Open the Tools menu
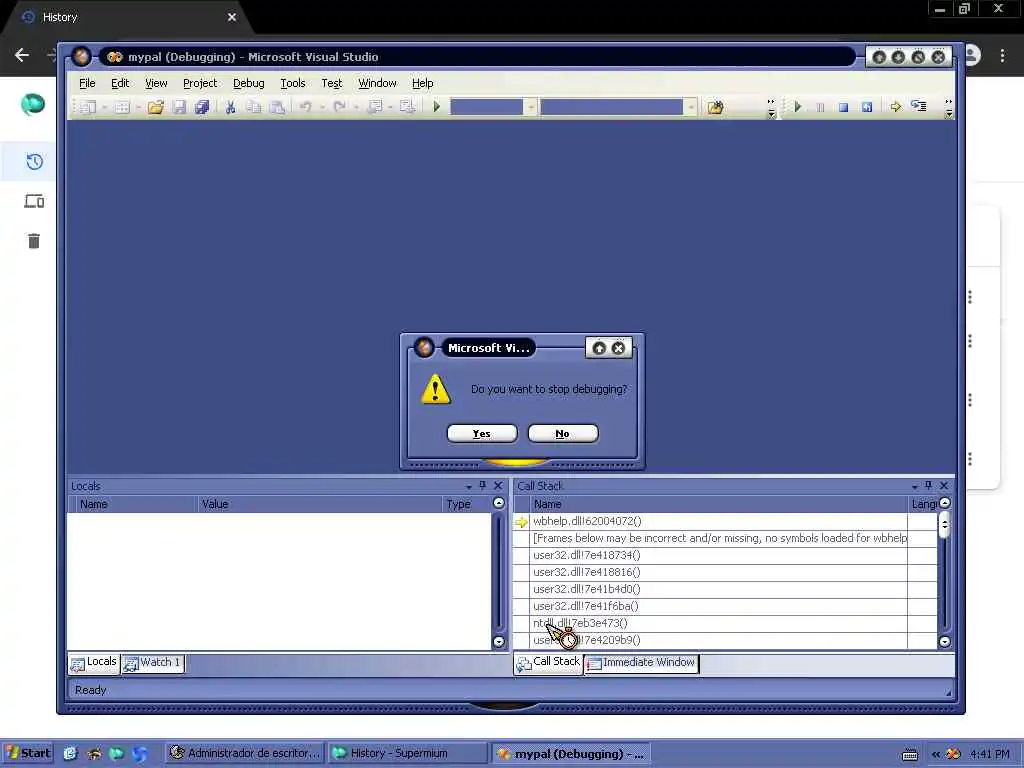 coord(293,83)
